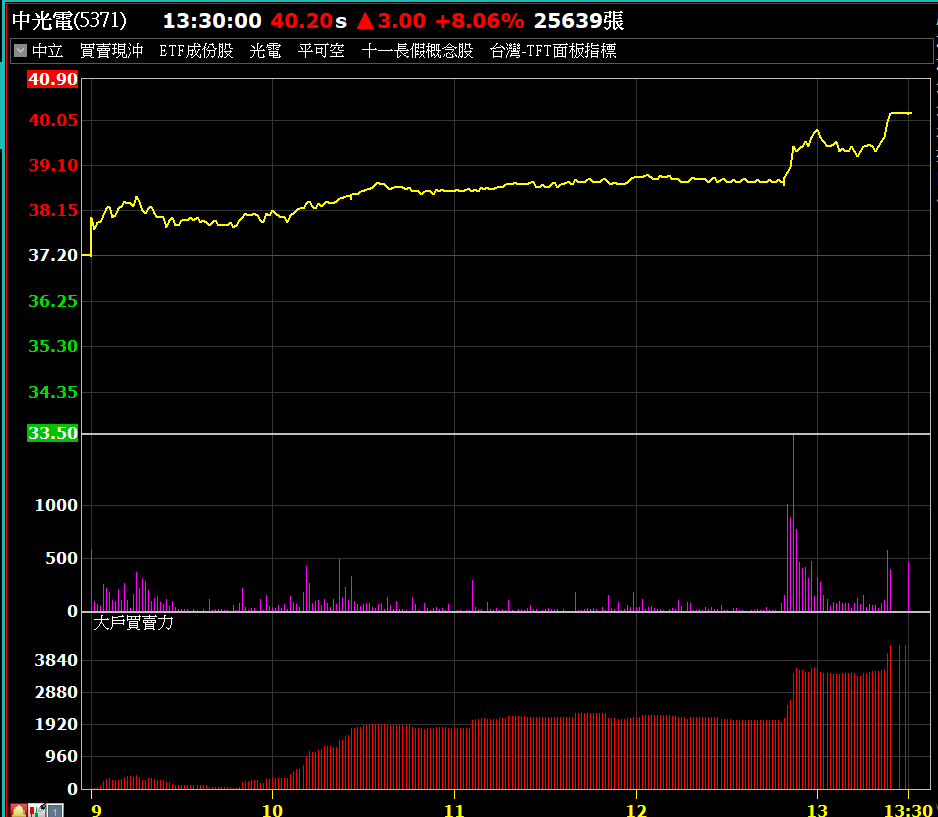Click the price change ▲3.00
This screenshot has height=817, width=938.
[391, 21]
